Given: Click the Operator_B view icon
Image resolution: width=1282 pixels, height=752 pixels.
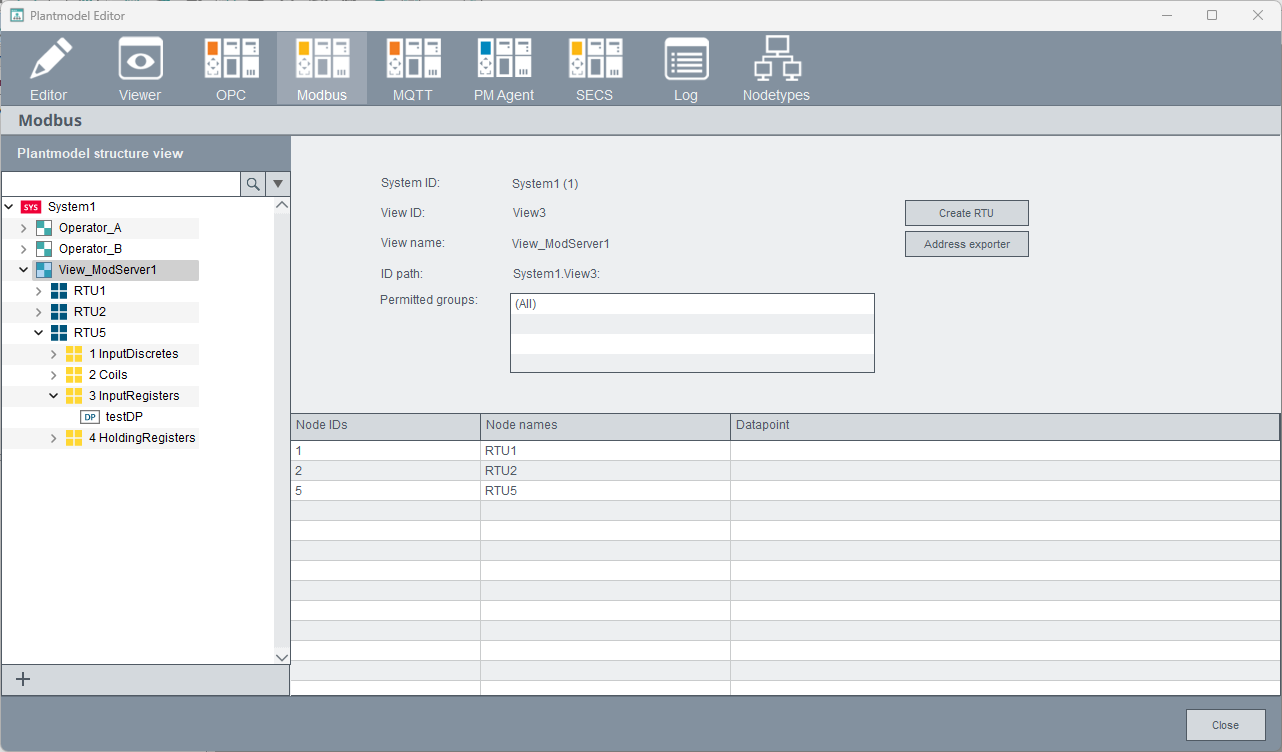Looking at the screenshot, I should click(44, 249).
